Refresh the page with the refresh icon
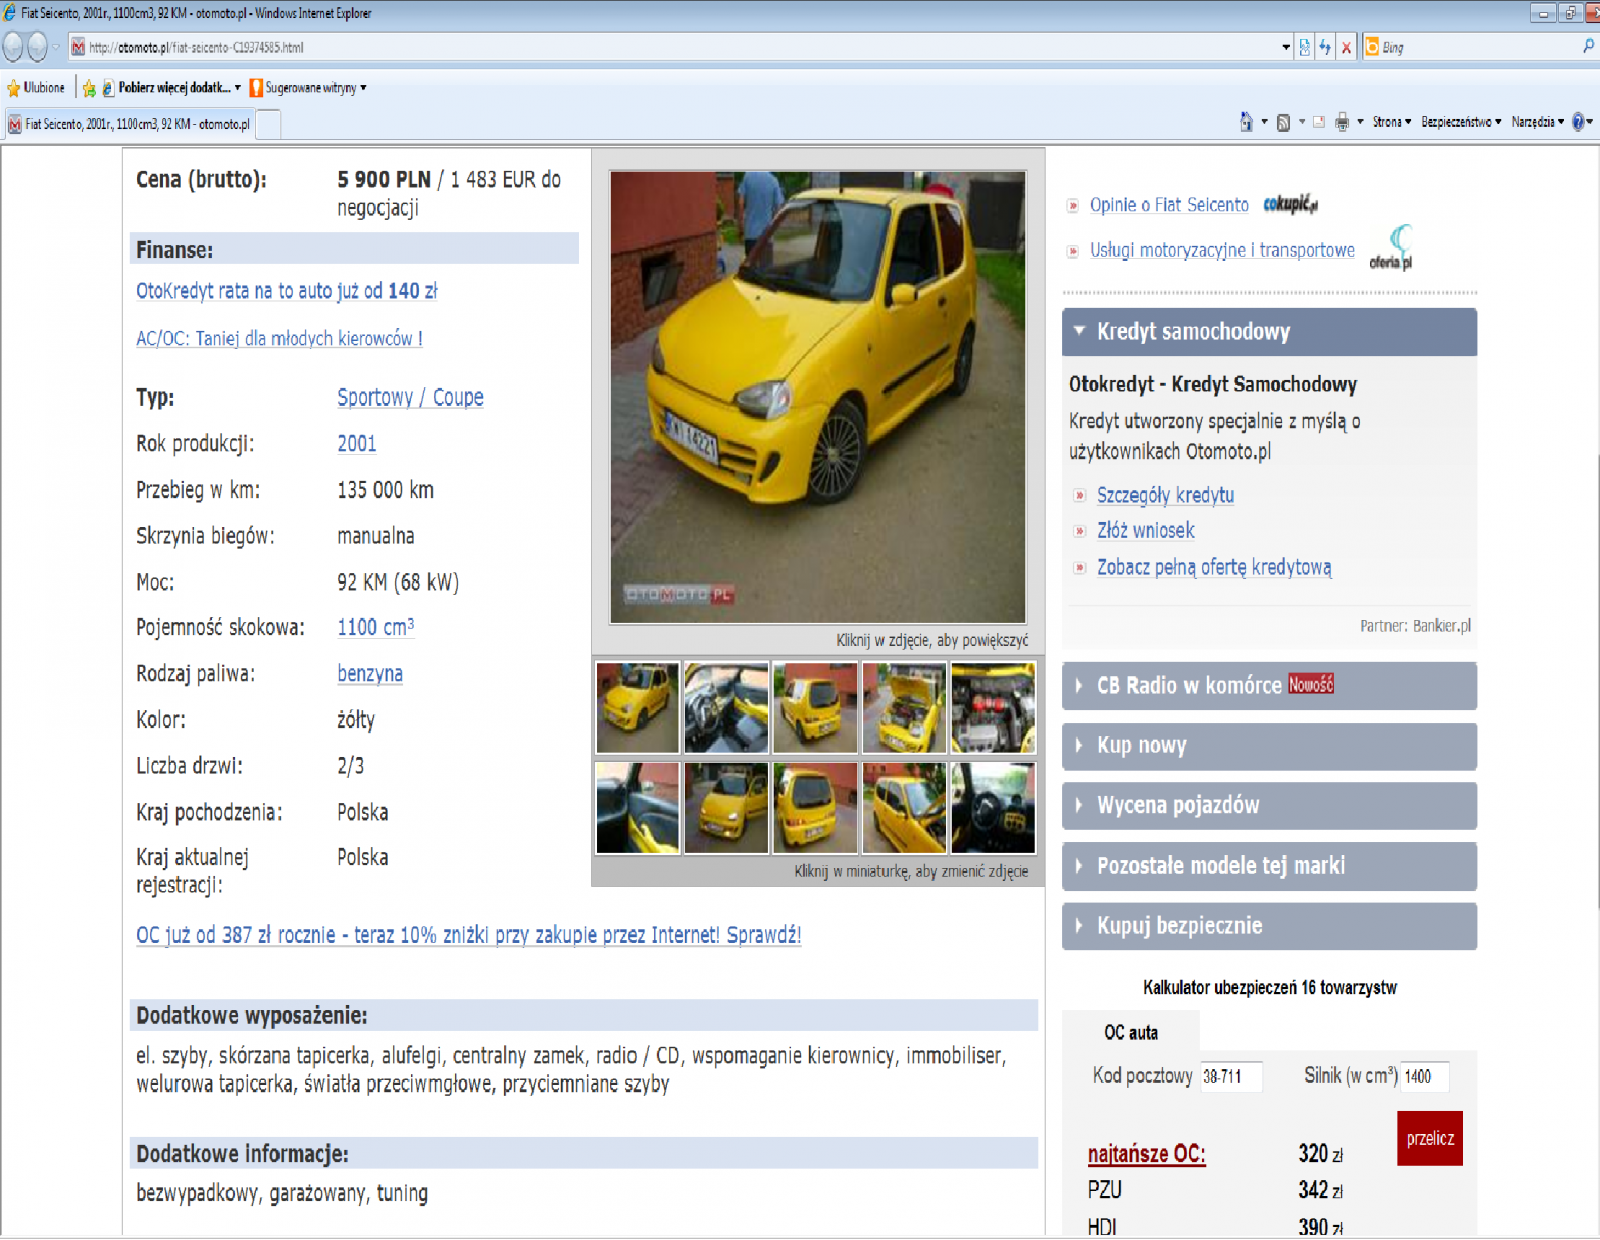 pos(1325,47)
